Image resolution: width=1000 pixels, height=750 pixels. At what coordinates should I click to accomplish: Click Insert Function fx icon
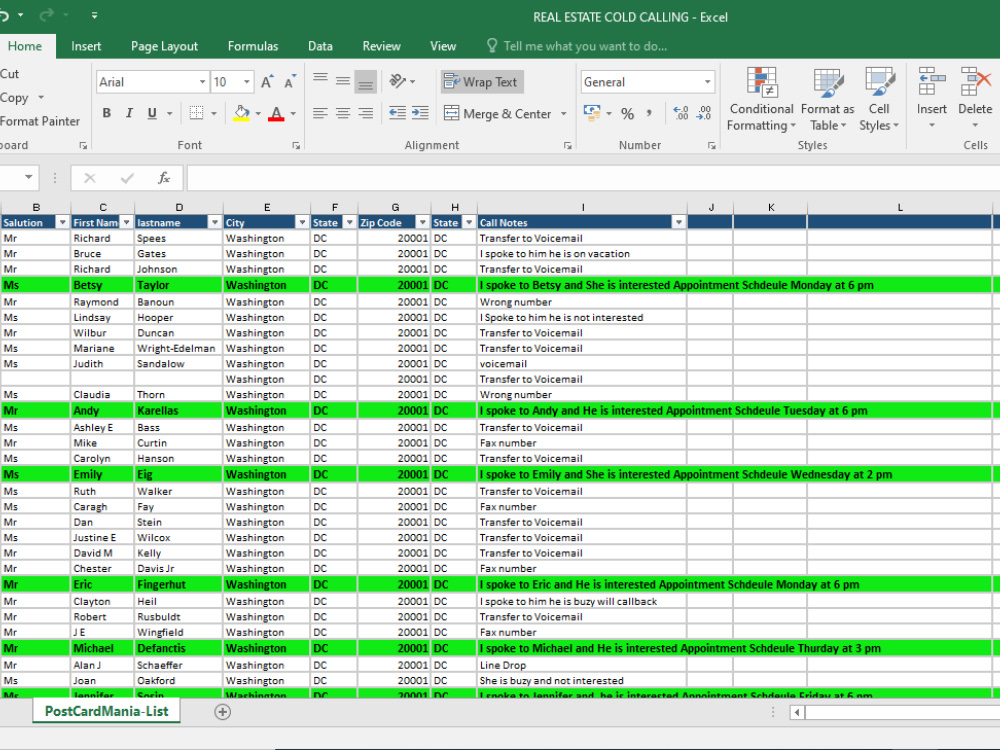point(164,178)
